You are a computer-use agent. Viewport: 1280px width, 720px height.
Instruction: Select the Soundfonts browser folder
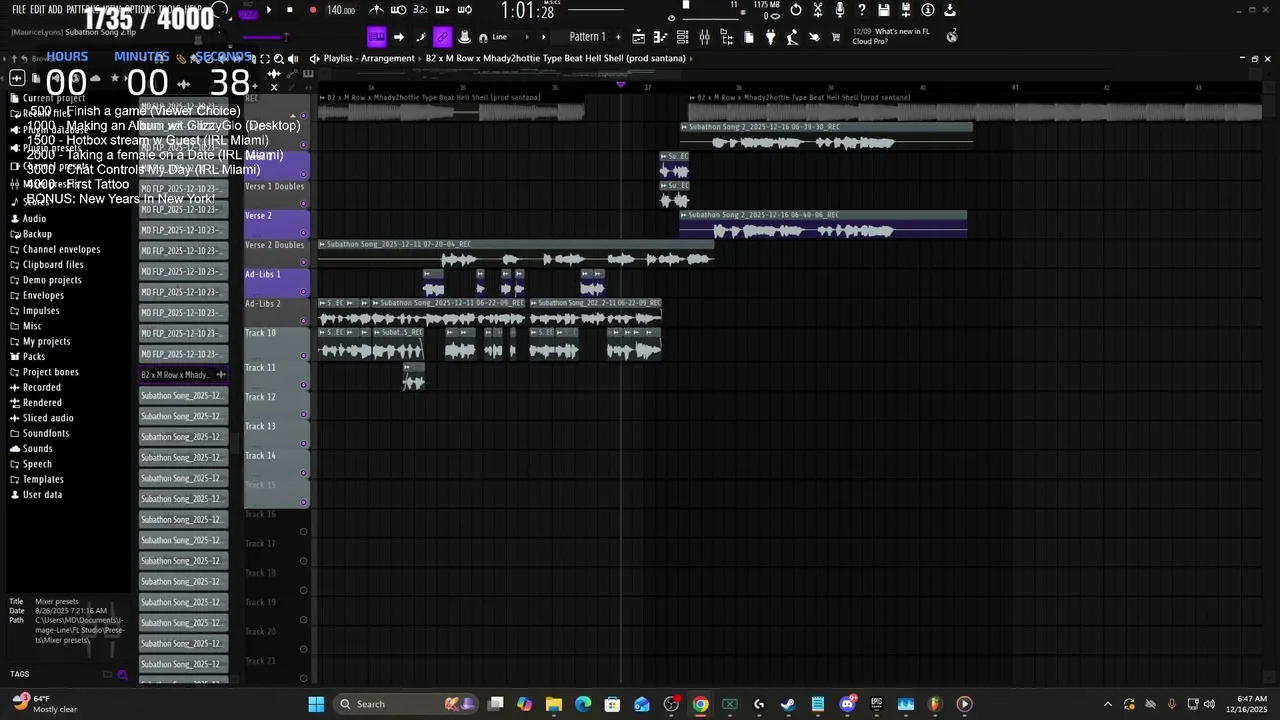pyautogui.click(x=46, y=433)
